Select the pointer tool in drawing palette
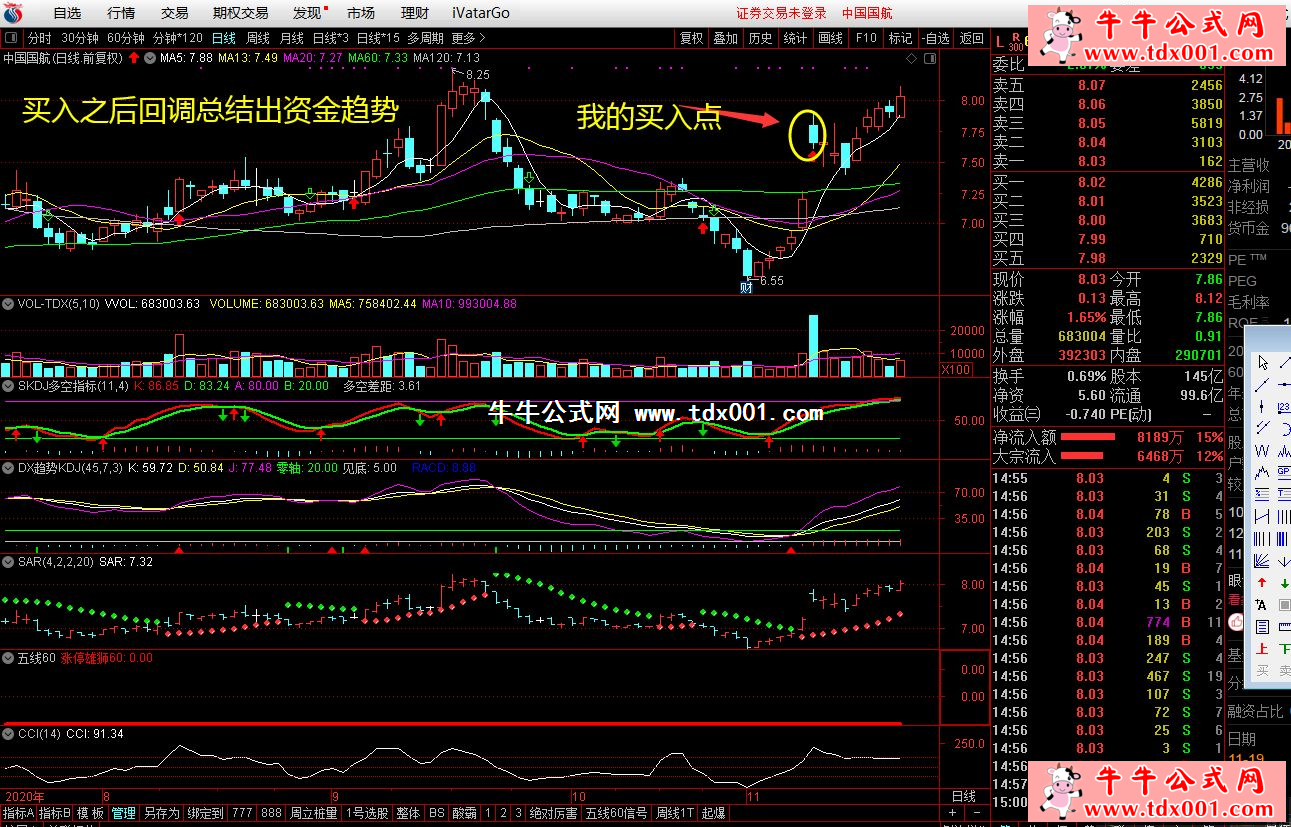Viewport: 1291px width, 827px height. point(1262,363)
